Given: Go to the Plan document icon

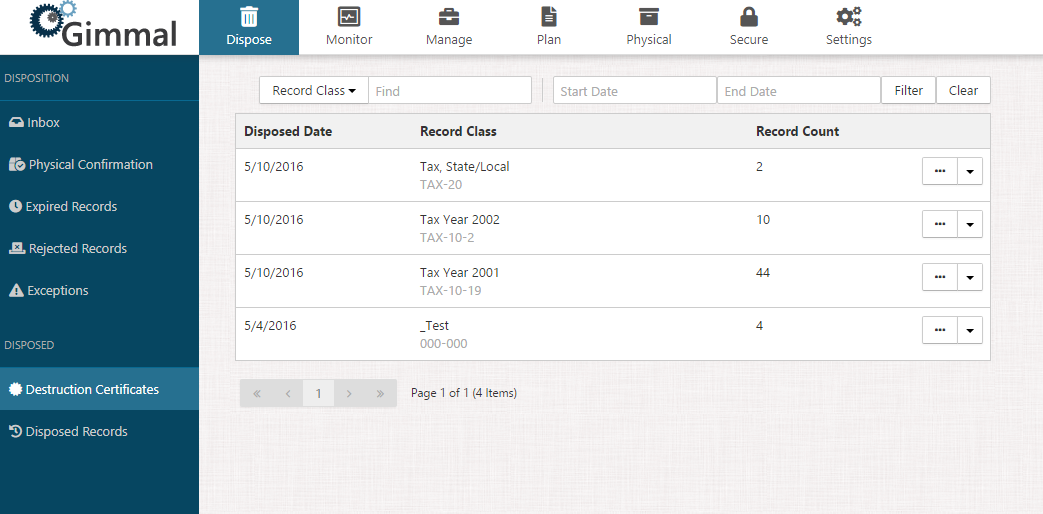Looking at the screenshot, I should pyautogui.click(x=549, y=17).
